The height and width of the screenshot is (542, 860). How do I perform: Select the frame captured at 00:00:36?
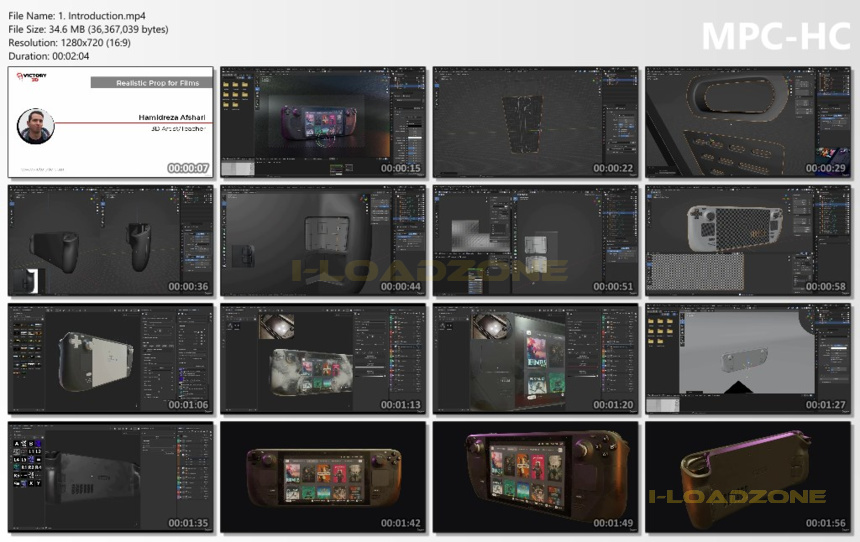pyautogui.click(x=111, y=240)
